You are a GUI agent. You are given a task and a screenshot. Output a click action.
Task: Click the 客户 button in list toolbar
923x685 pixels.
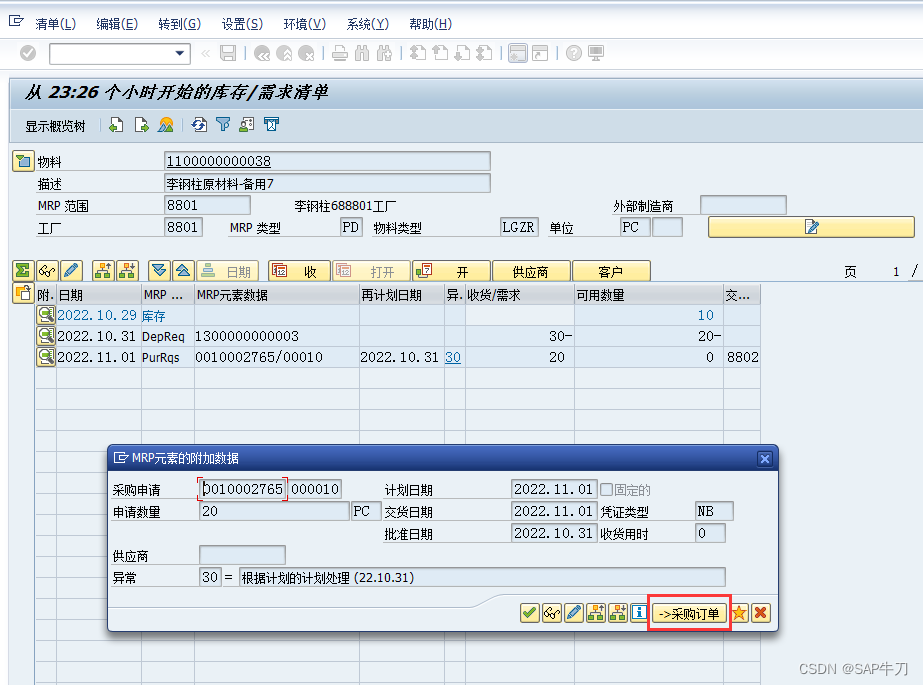tap(611, 271)
